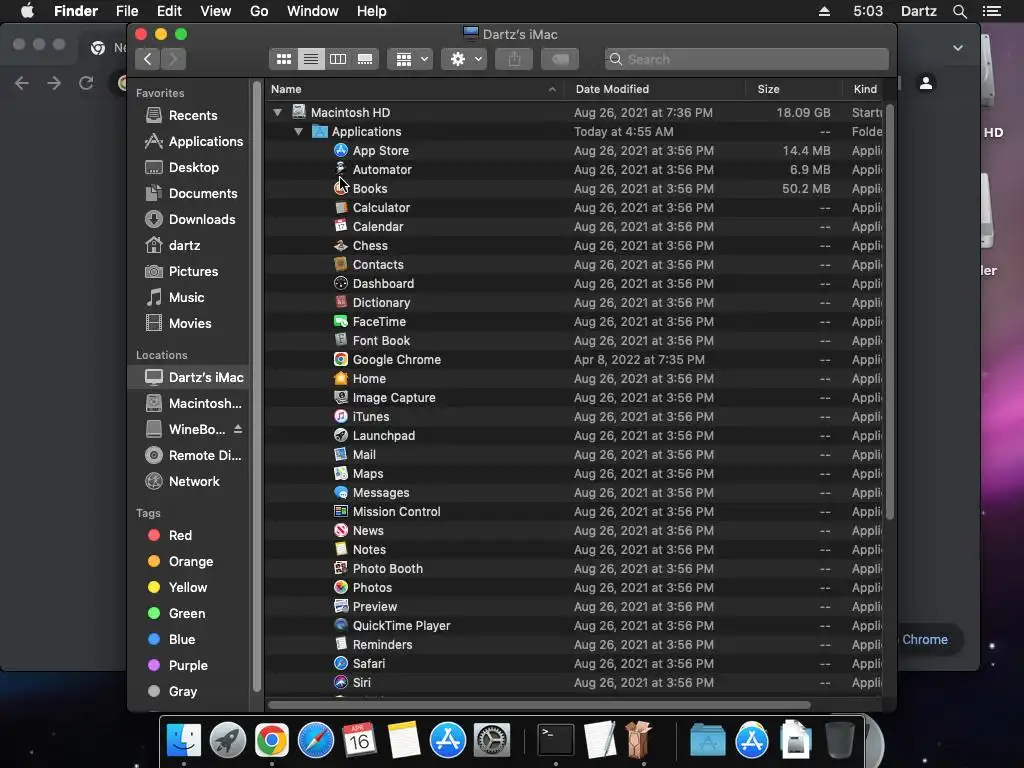Select the Dictionary row
1024x768 pixels.
575,302
